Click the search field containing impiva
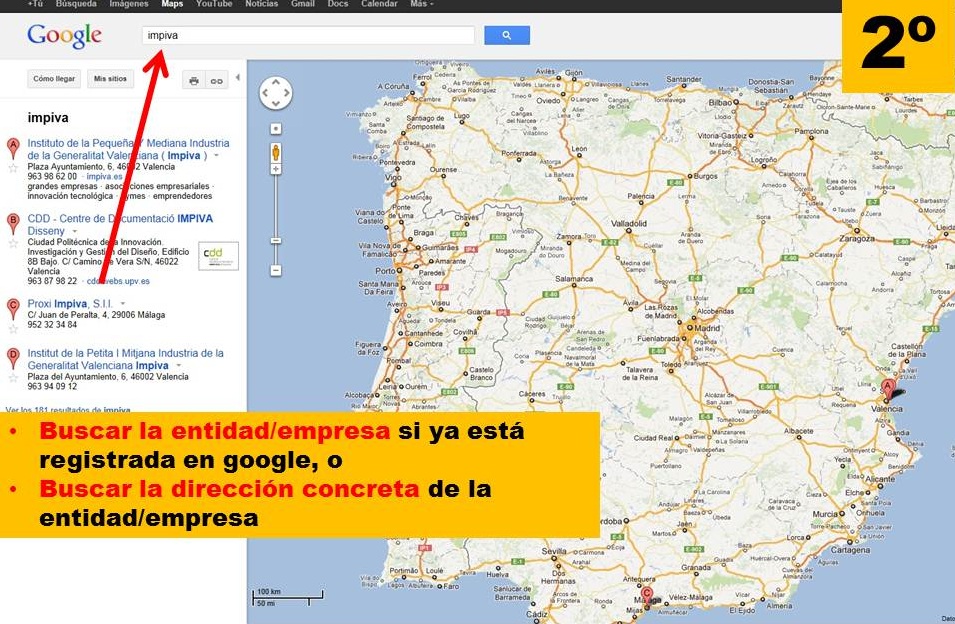Image resolution: width=955 pixels, height=624 pixels. (308, 36)
